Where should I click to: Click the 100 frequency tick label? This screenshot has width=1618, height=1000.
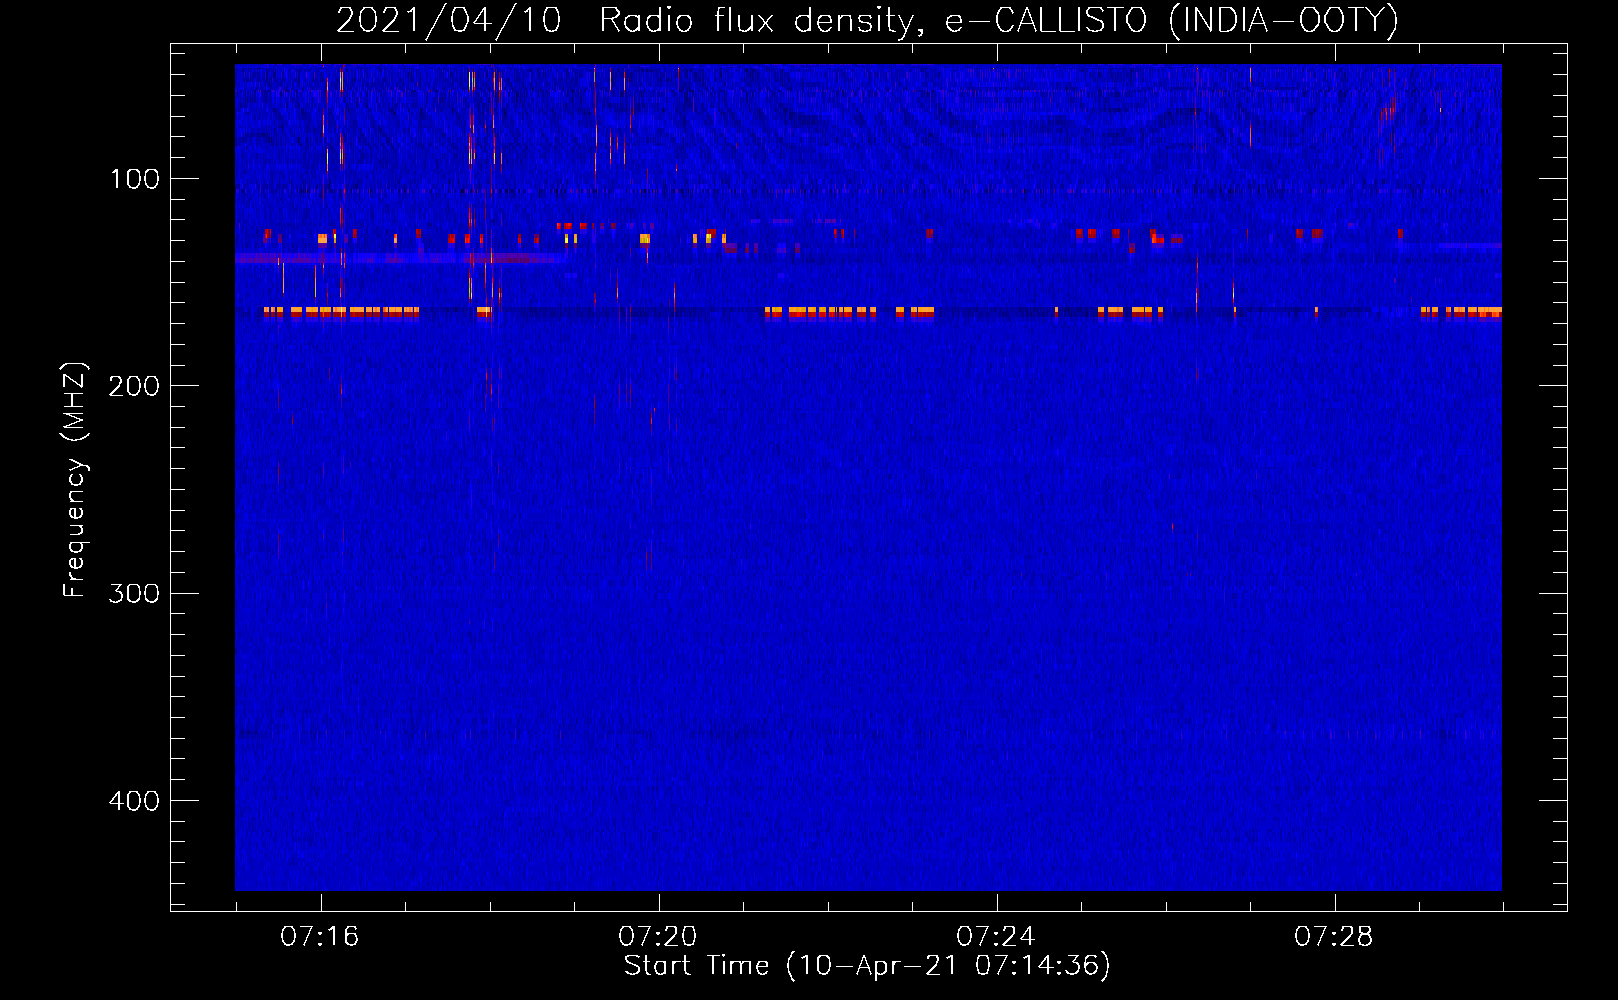click(x=134, y=179)
